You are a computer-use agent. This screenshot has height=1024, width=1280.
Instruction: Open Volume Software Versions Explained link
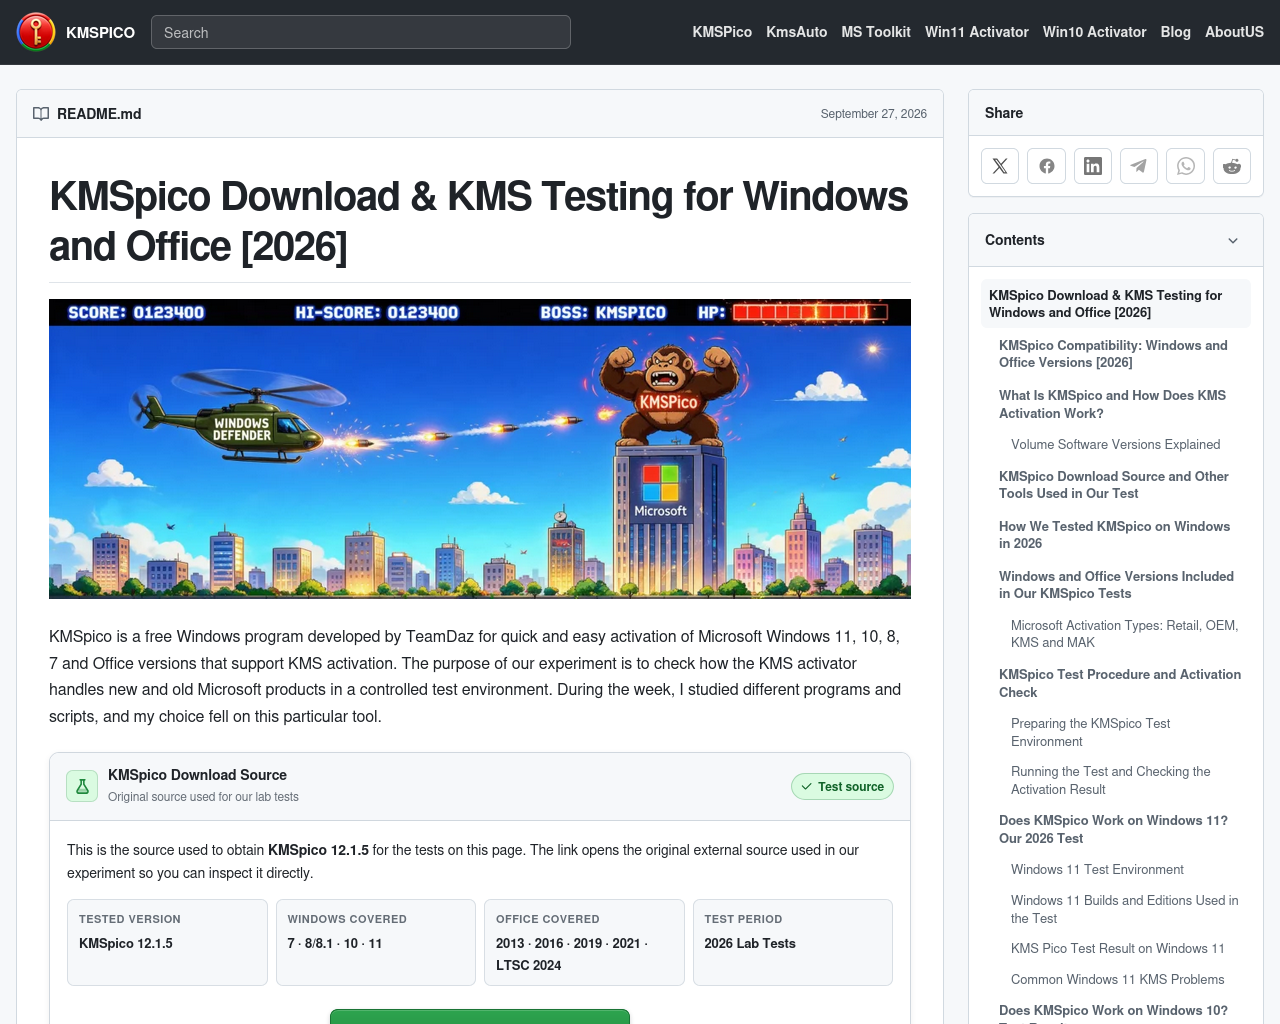[x=1115, y=445]
